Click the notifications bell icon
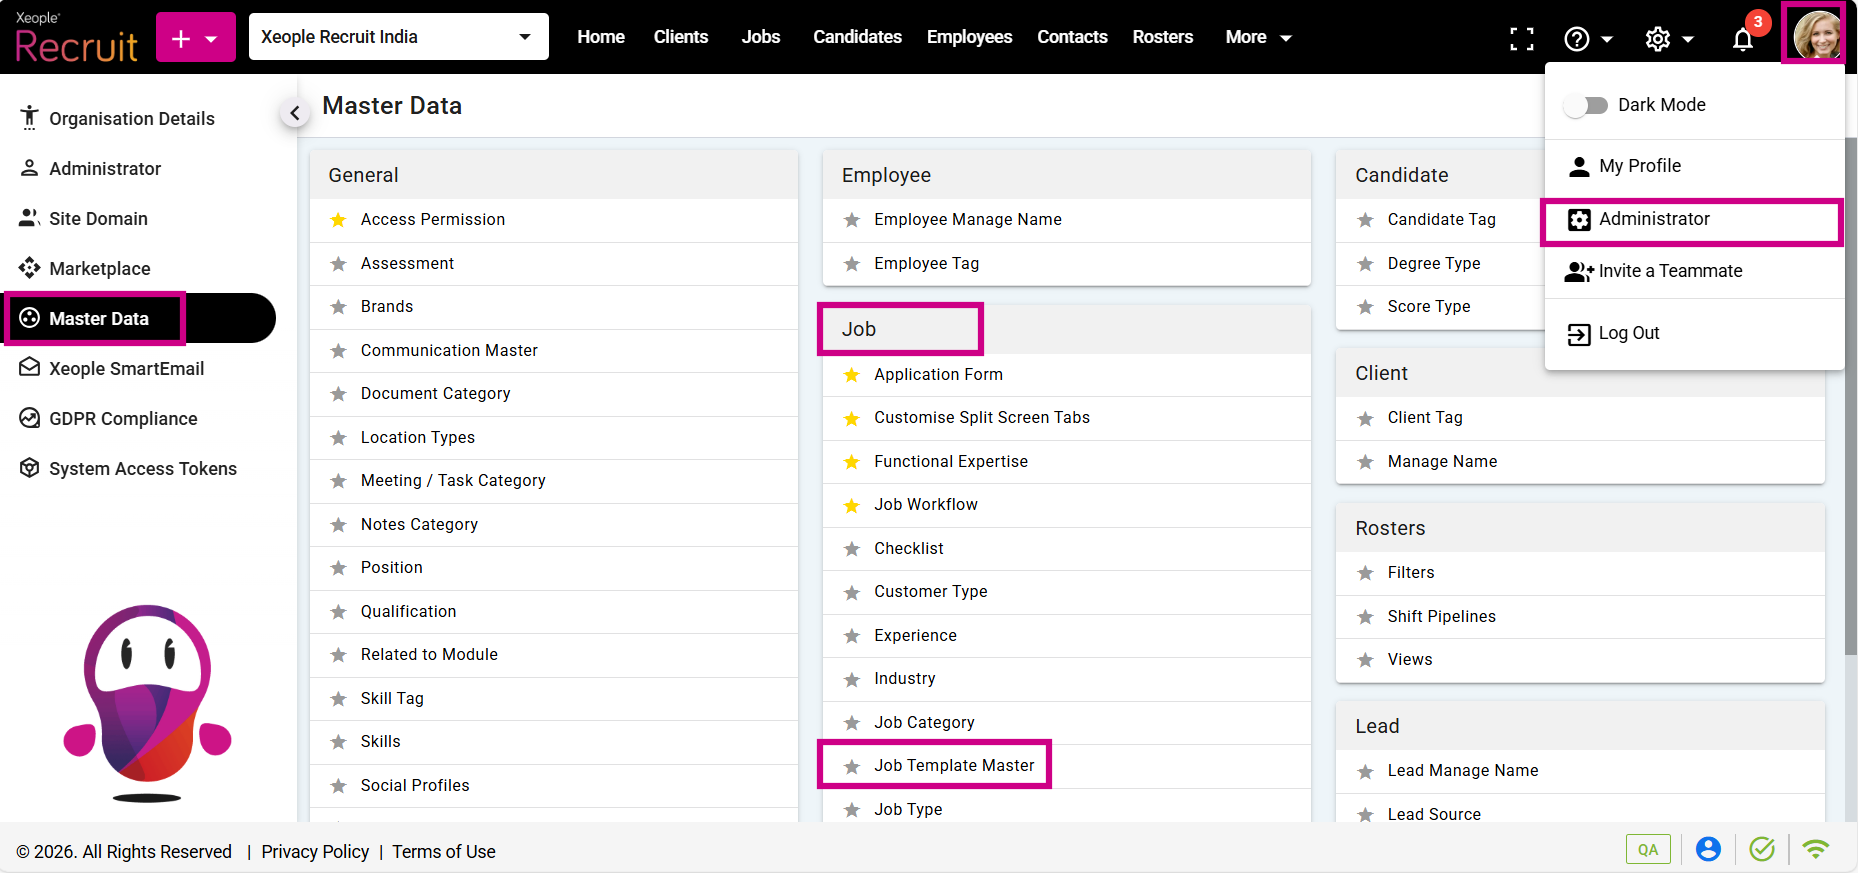The image size is (1858, 873). pyautogui.click(x=1743, y=39)
